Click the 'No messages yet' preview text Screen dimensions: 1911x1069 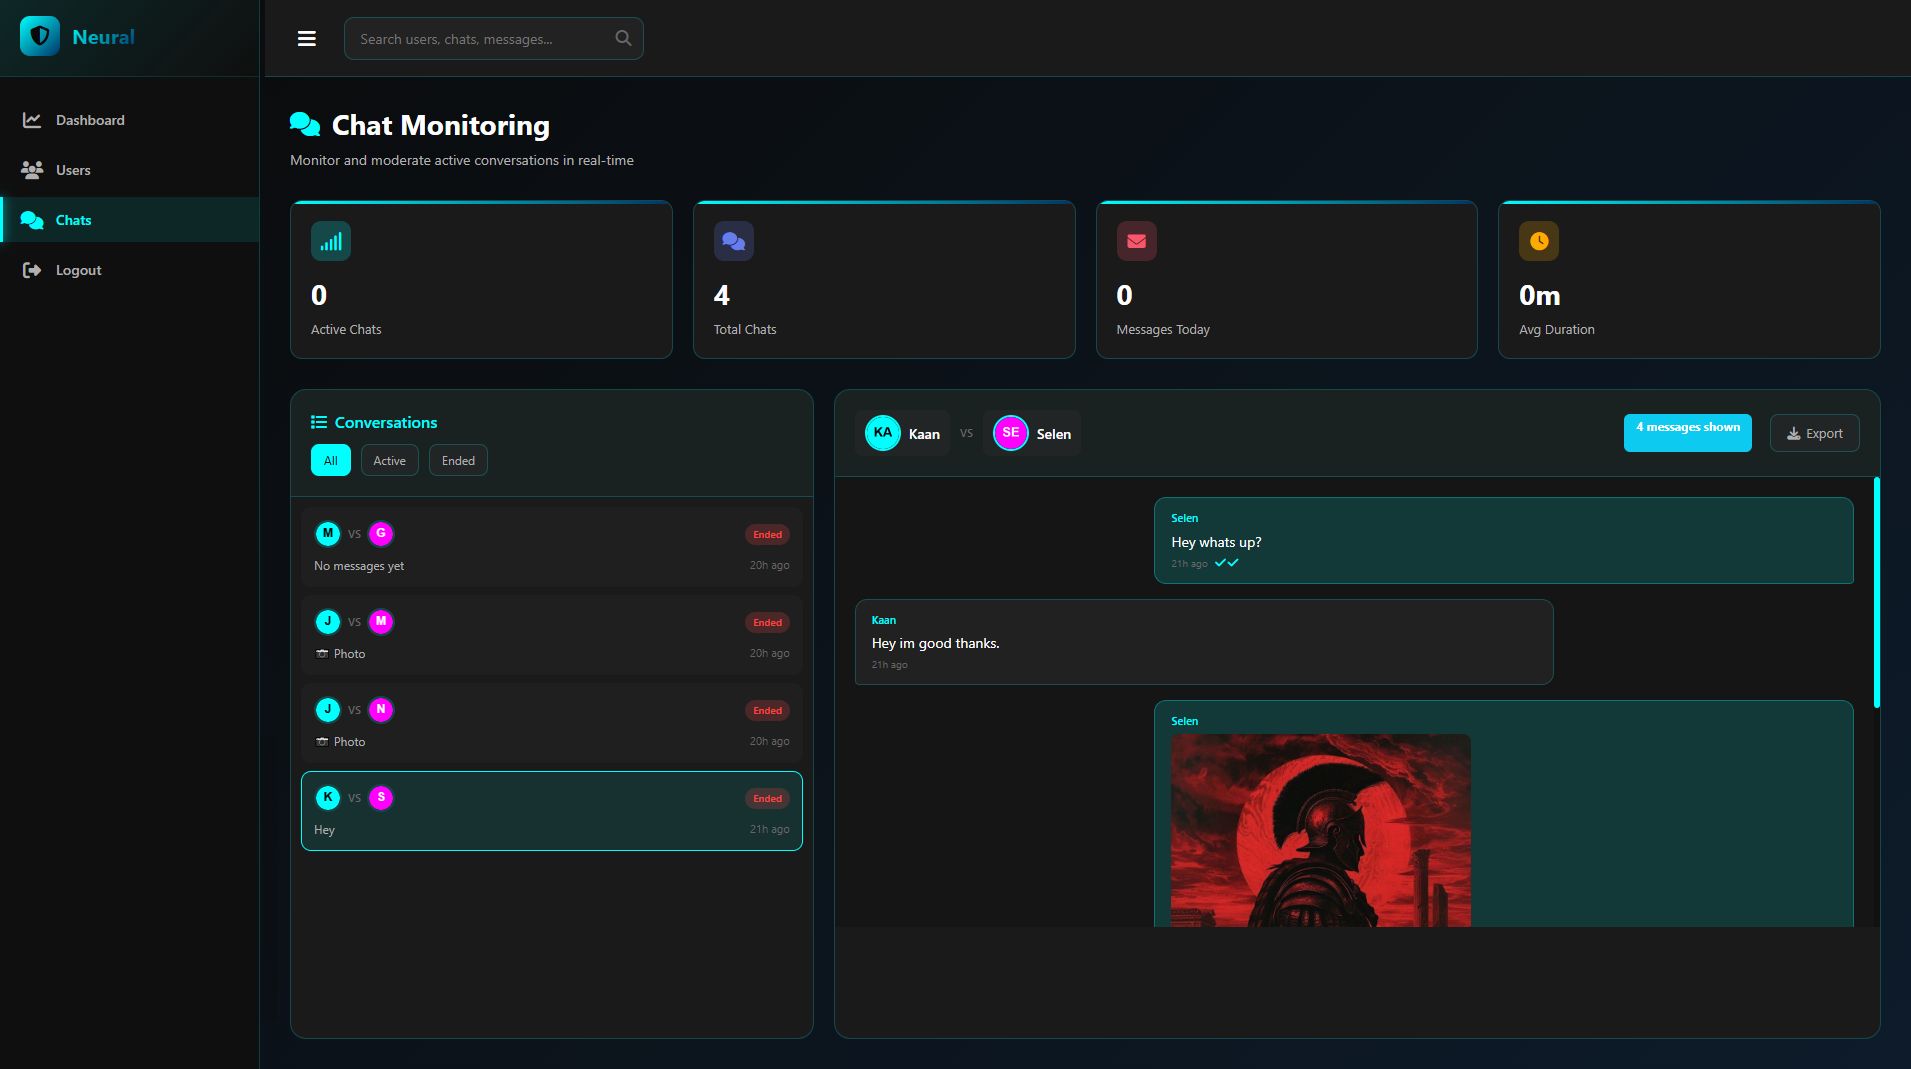click(359, 566)
